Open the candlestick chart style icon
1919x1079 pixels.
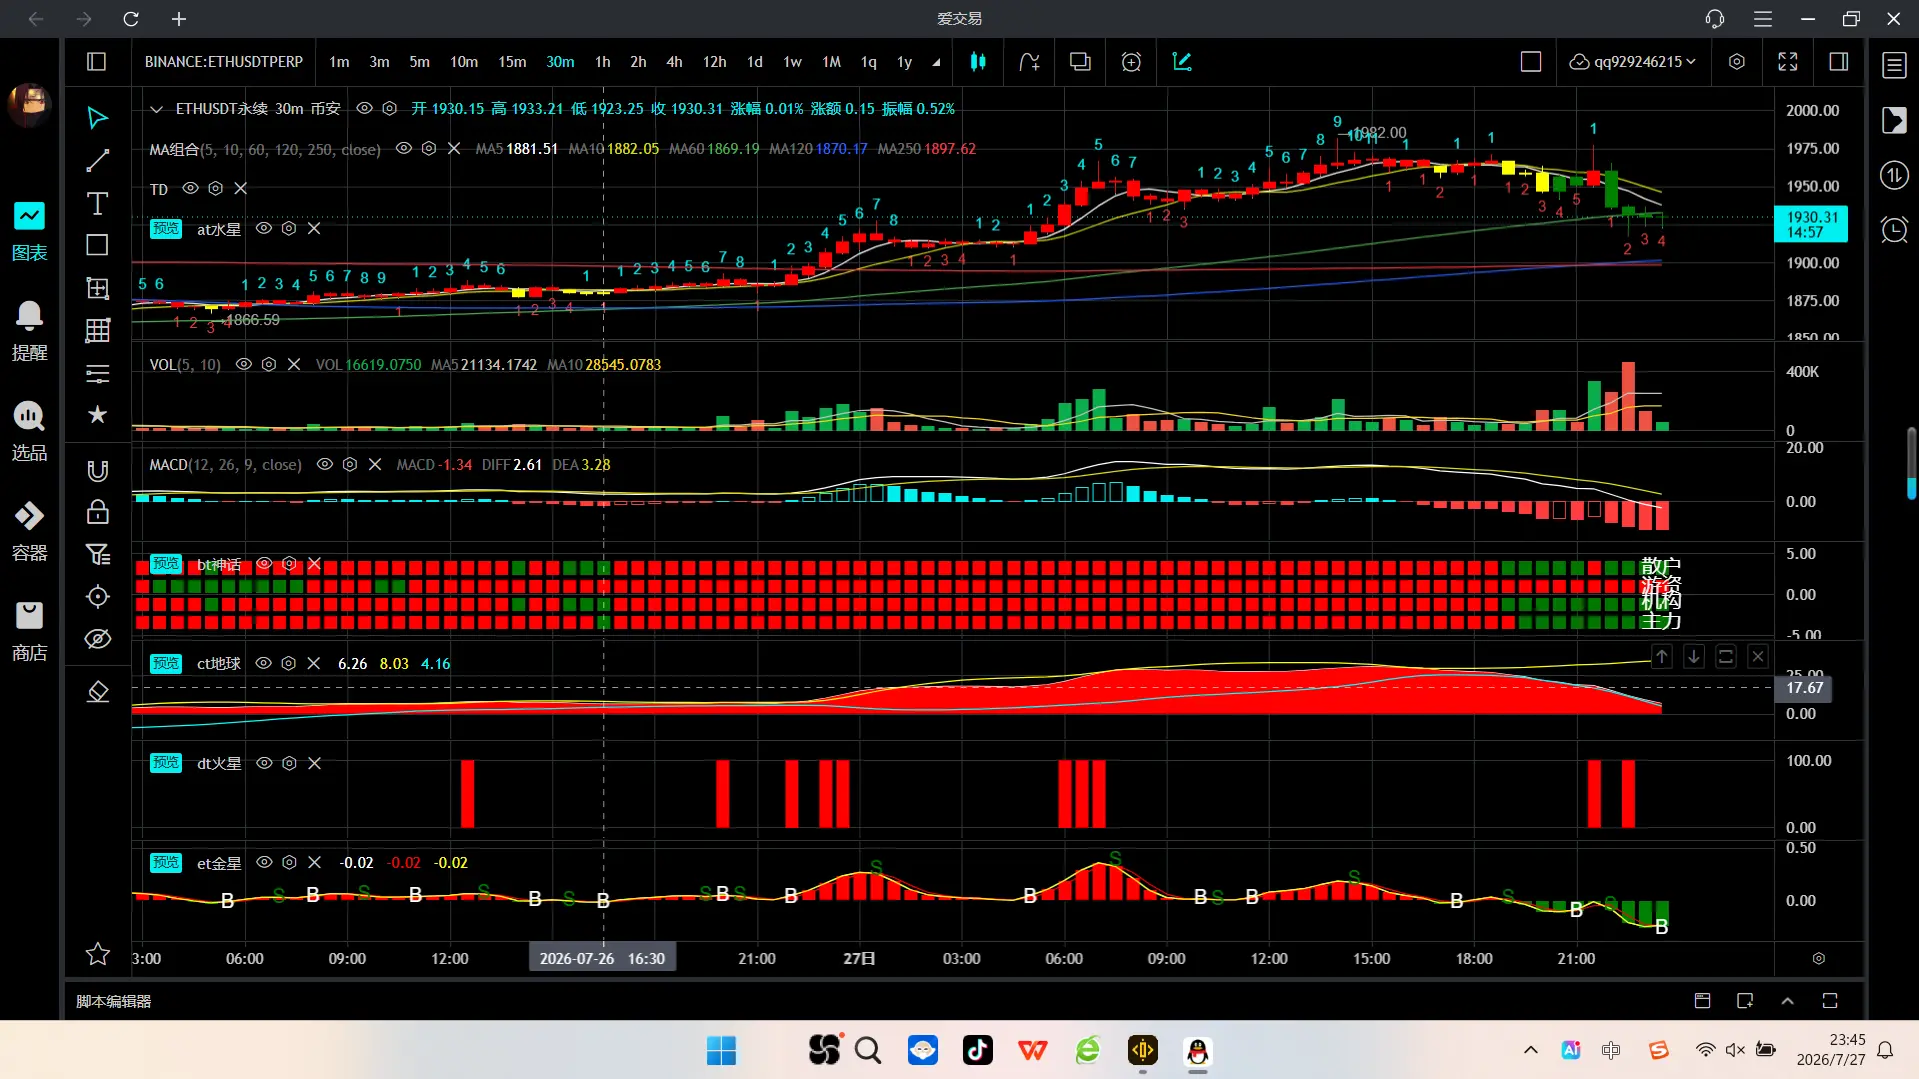point(978,62)
